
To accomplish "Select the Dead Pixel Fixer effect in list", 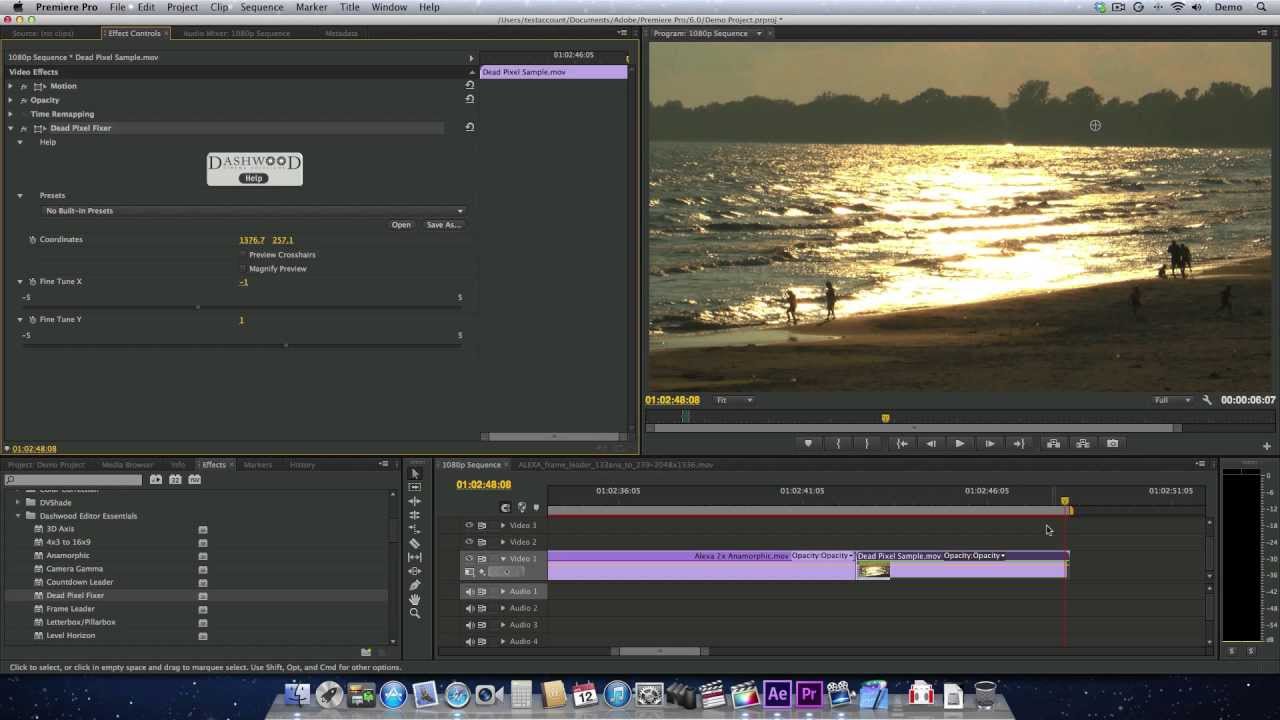I will (75, 595).
